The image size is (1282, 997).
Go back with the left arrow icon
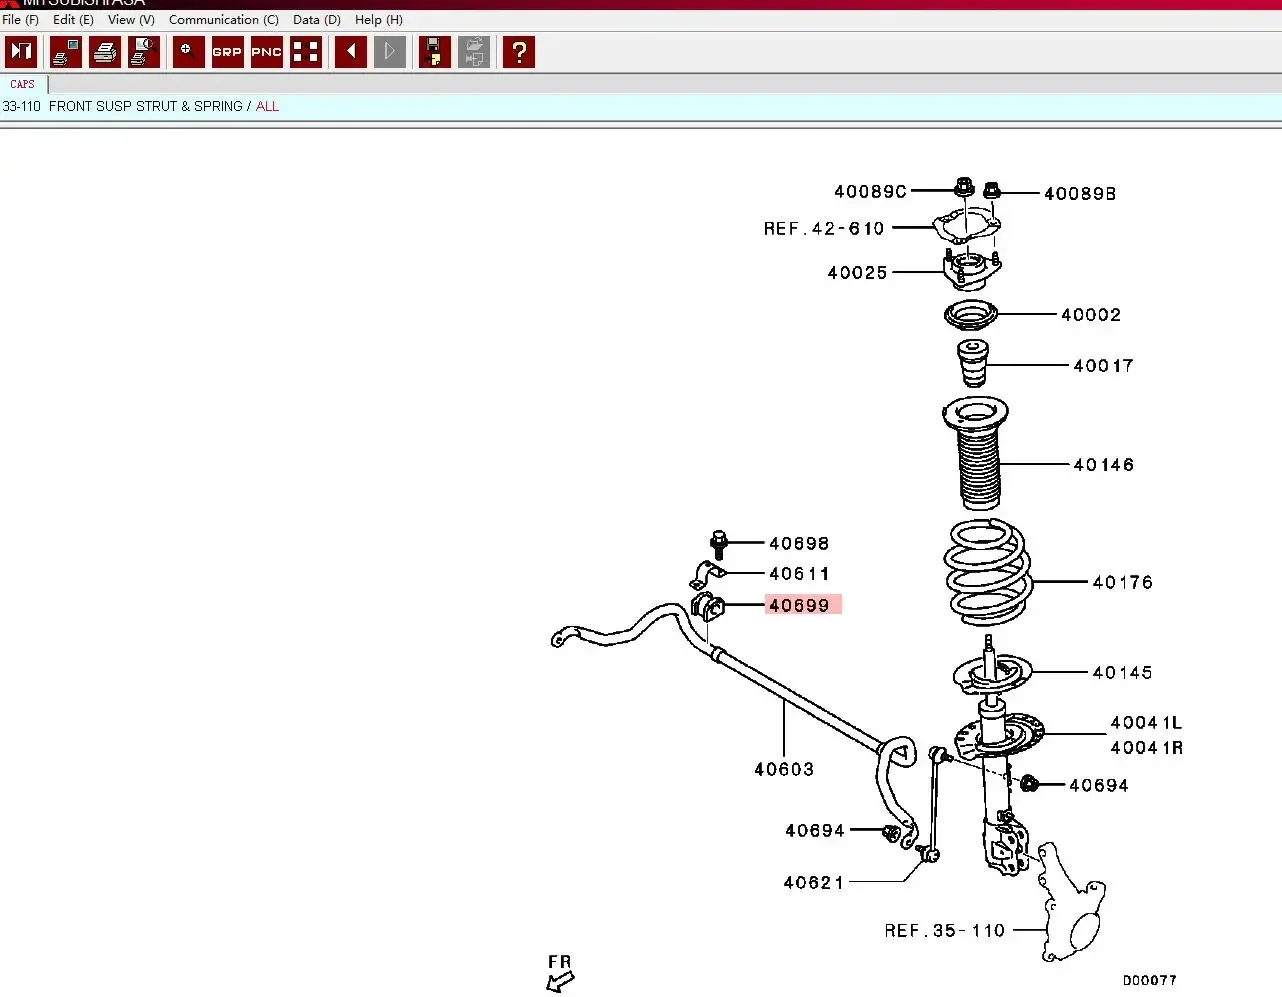[x=351, y=52]
